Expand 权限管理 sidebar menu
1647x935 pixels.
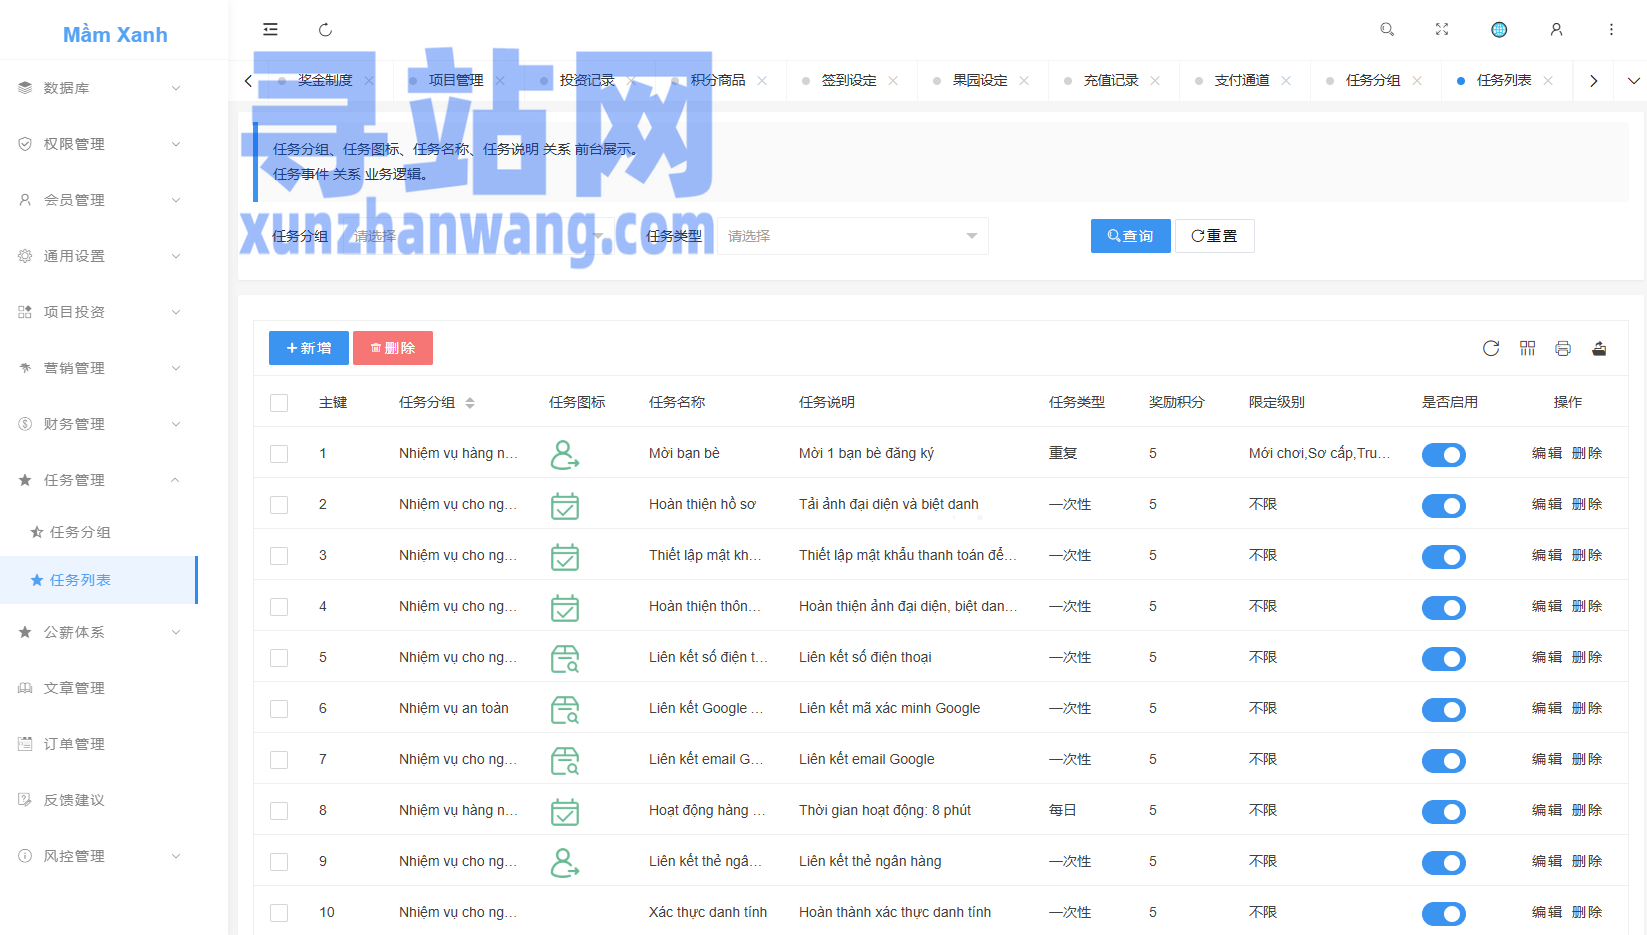99,144
